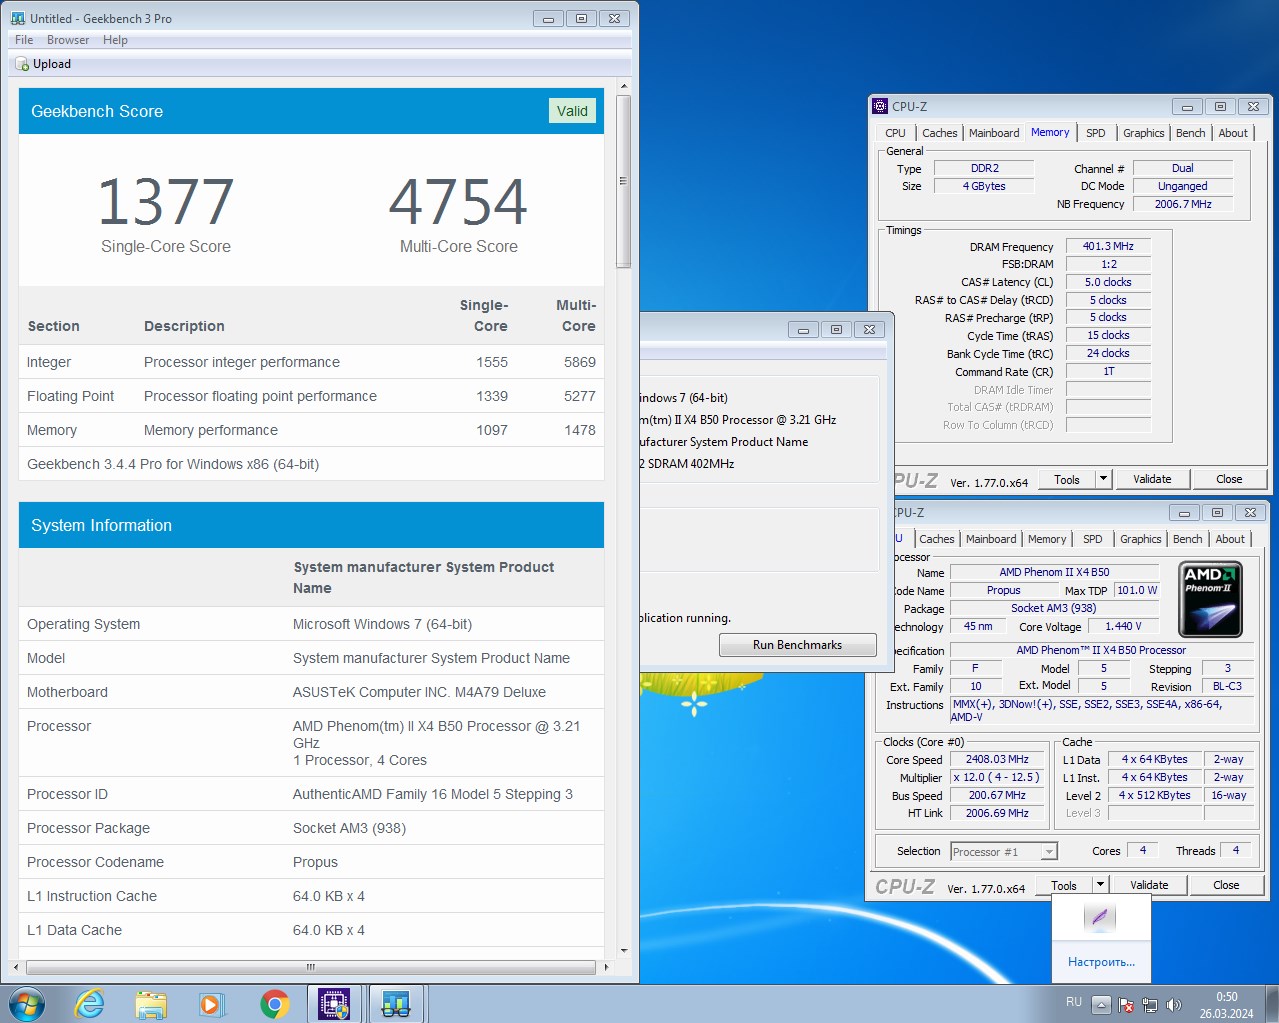Click the volume speaker icon in tray
Image resolution: width=1279 pixels, height=1023 pixels.
click(x=1174, y=1005)
